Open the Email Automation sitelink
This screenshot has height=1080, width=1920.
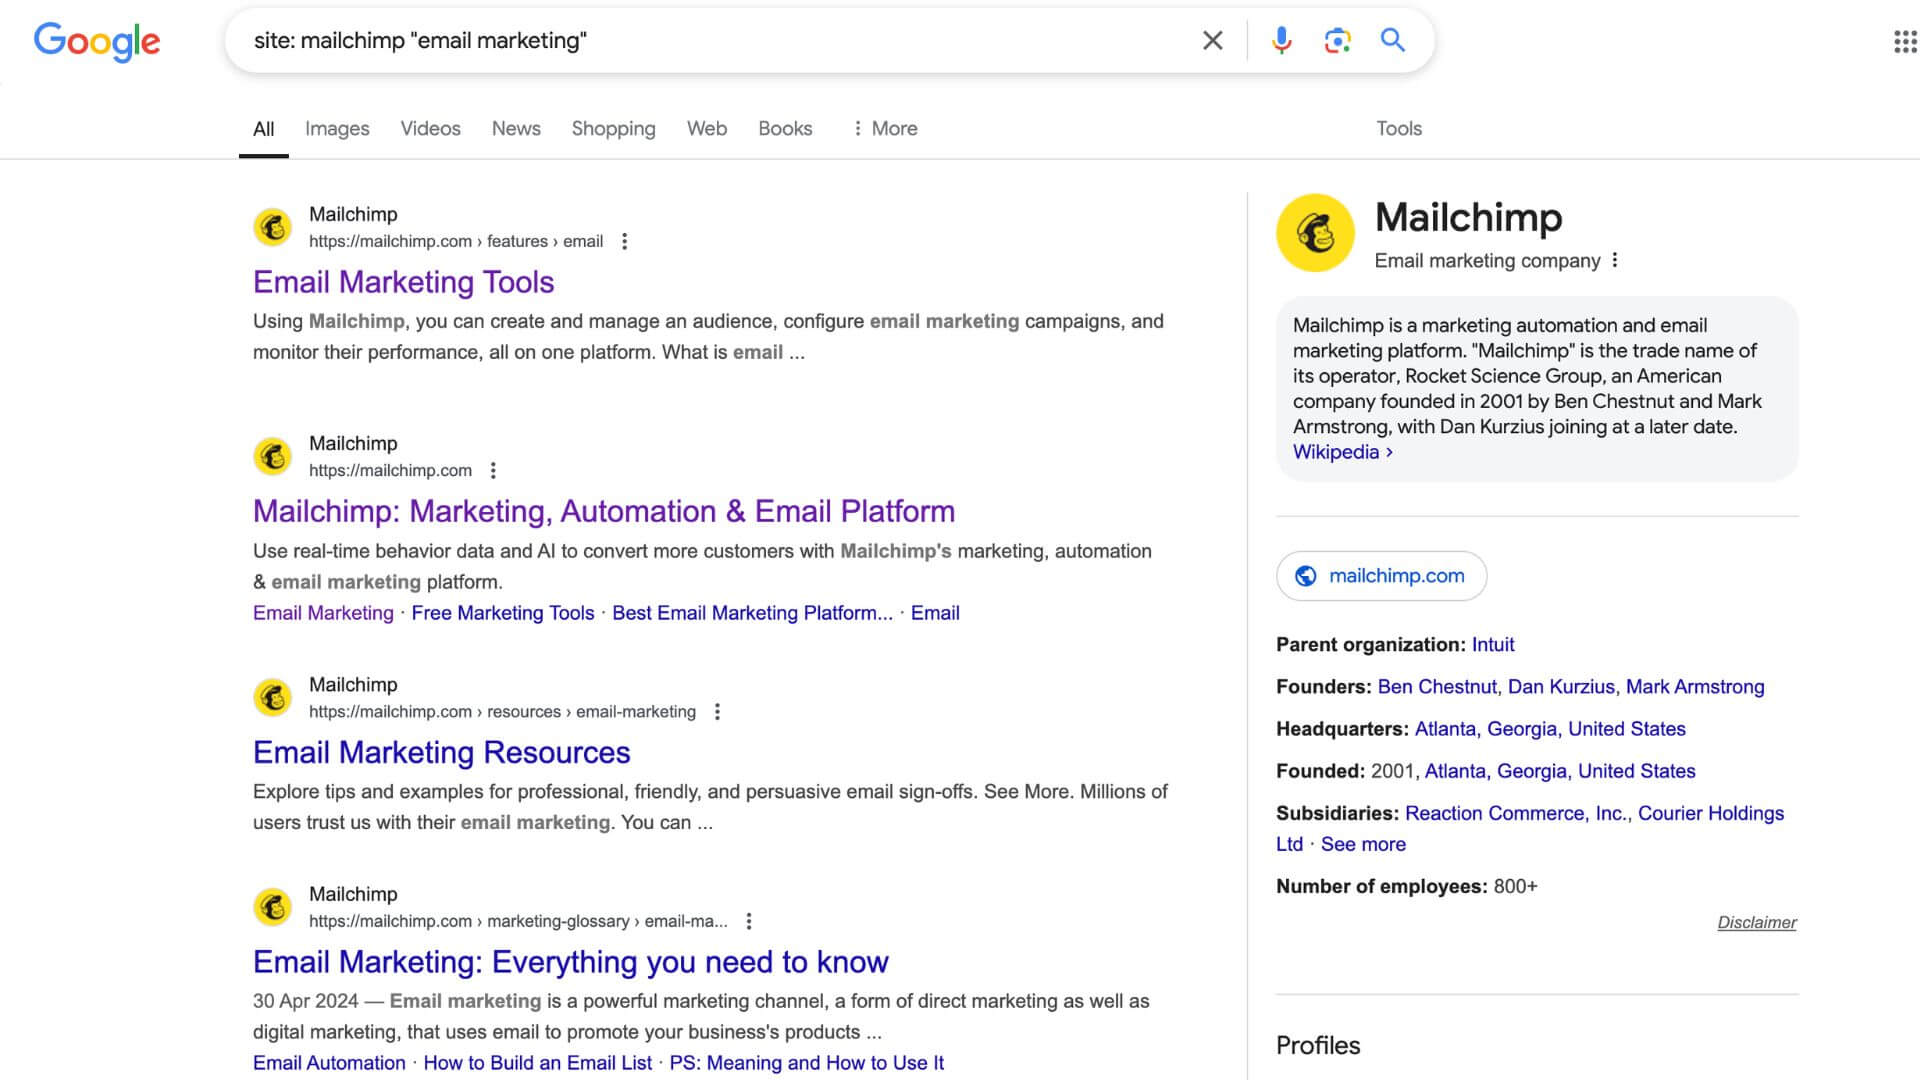[x=329, y=1063]
